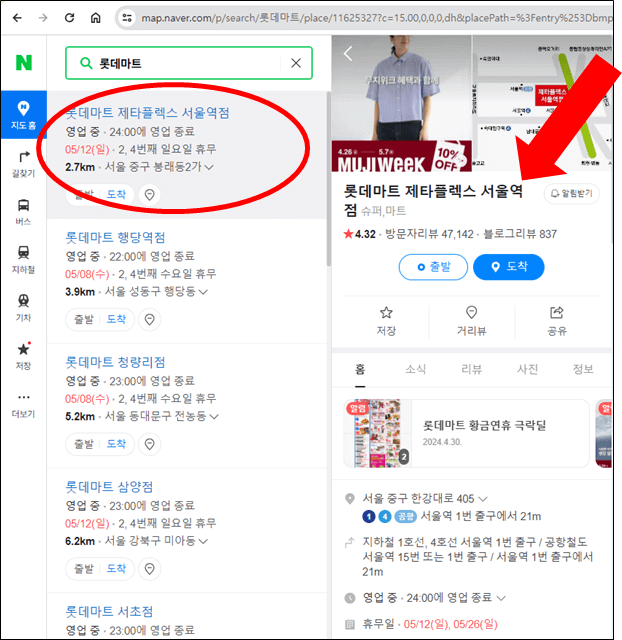The height and width of the screenshot is (640, 622).
Task: Clear the search with the X button
Action: point(296,63)
